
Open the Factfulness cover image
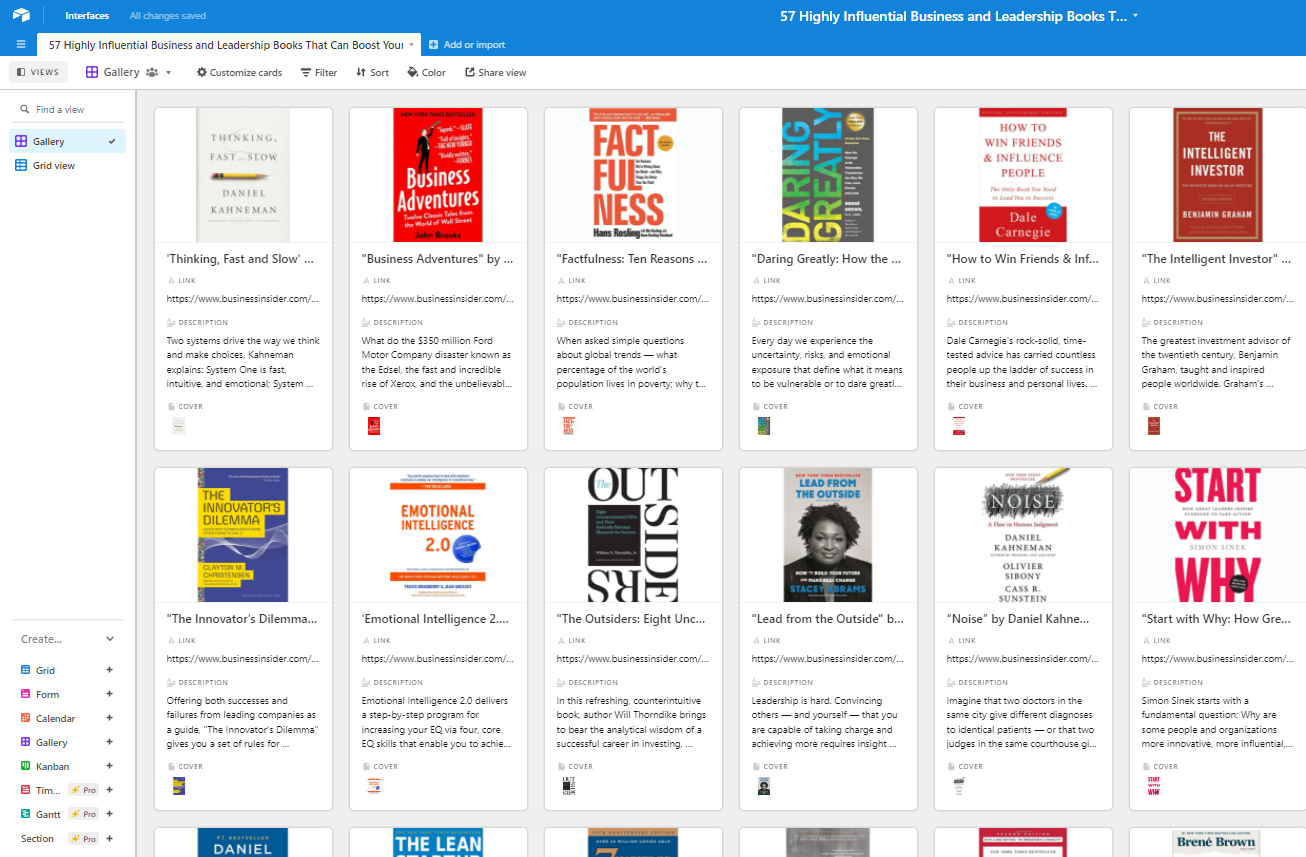(x=633, y=175)
